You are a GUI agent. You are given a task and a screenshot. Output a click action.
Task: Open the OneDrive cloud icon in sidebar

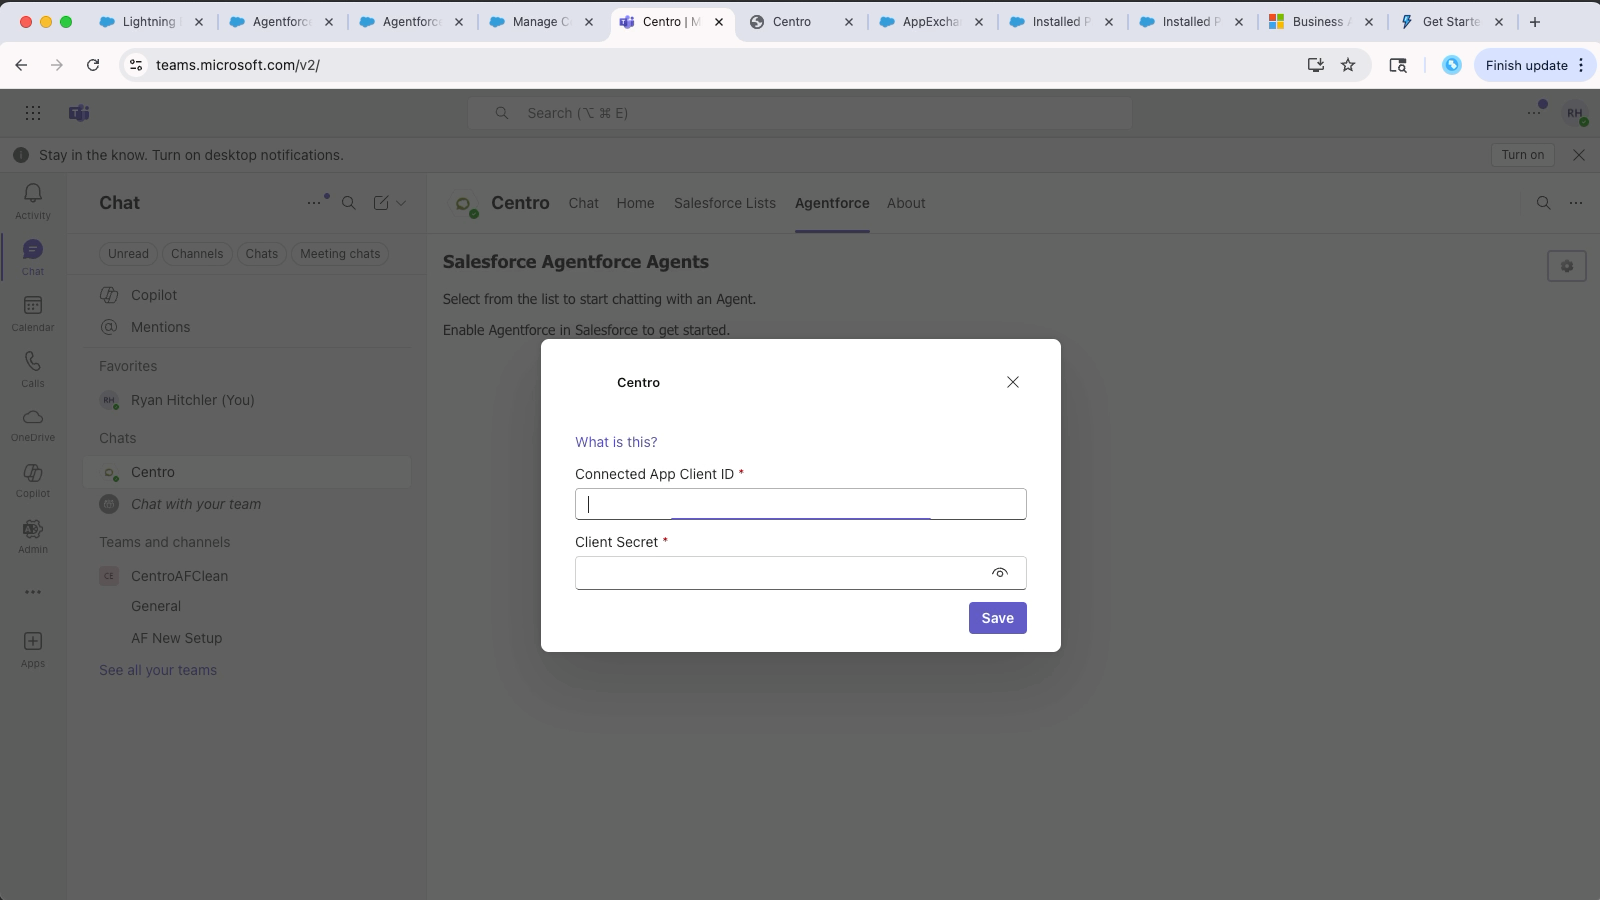[33, 424]
